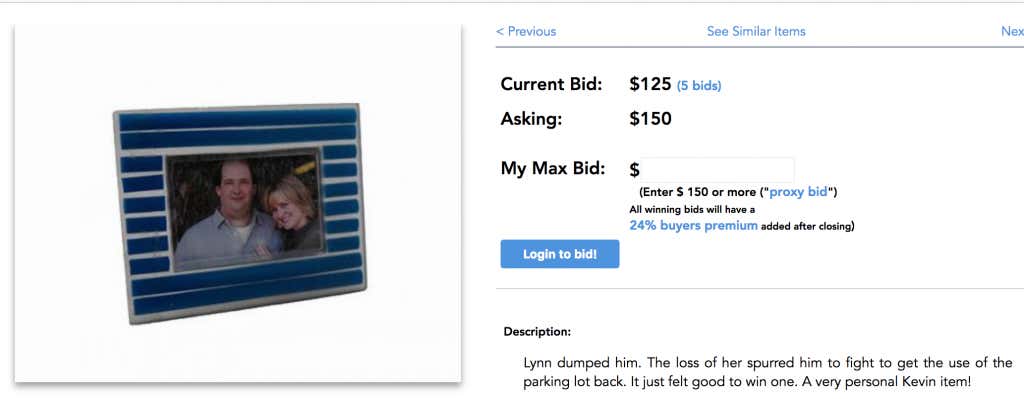Viewport: 1024px width, 399px height.
Task: Go to the Previous item link
Action: point(526,31)
